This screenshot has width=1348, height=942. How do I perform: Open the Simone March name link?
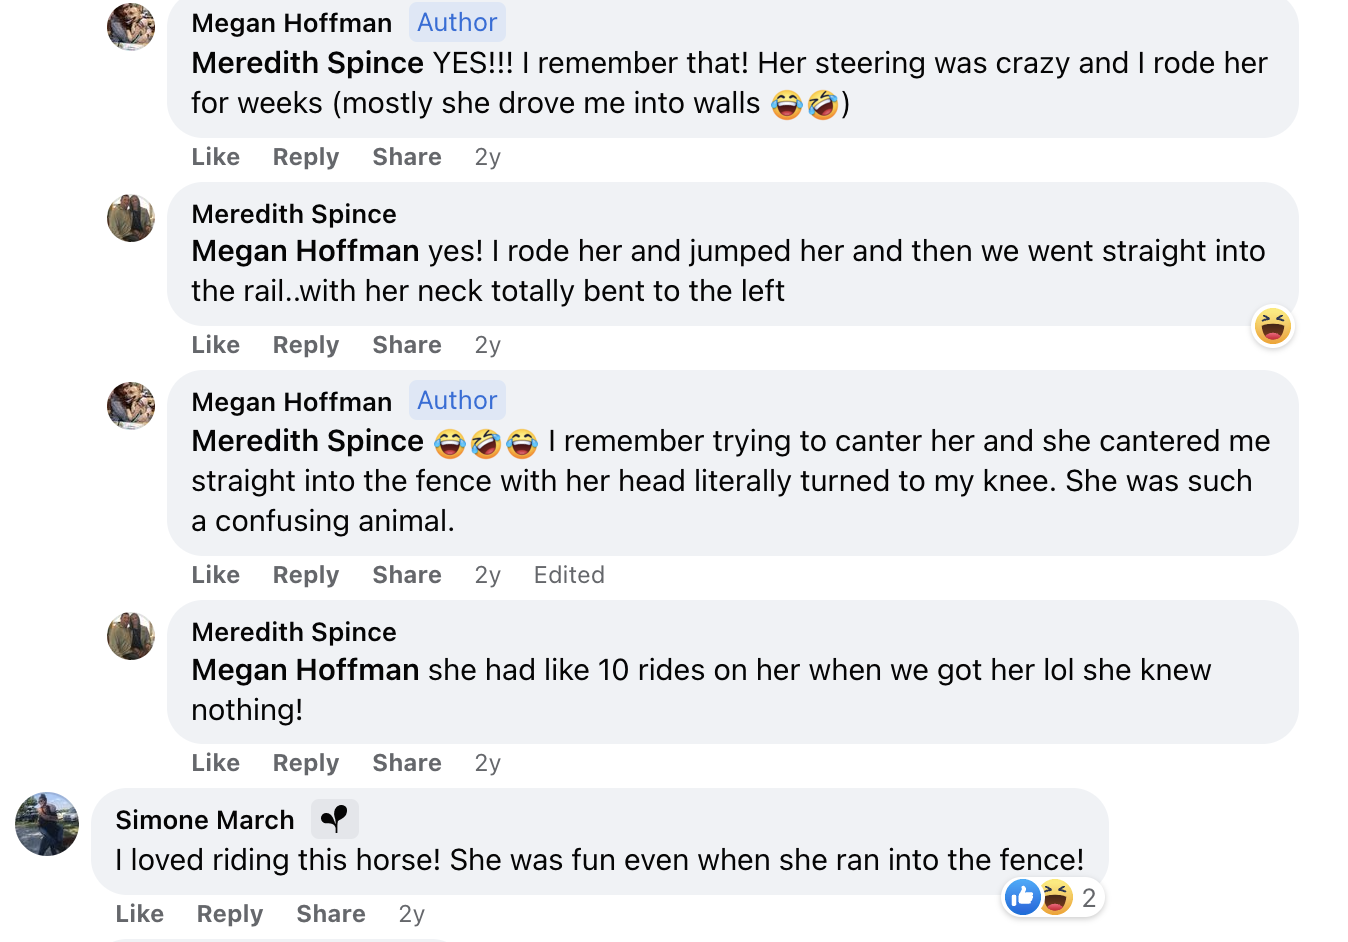(x=205, y=820)
